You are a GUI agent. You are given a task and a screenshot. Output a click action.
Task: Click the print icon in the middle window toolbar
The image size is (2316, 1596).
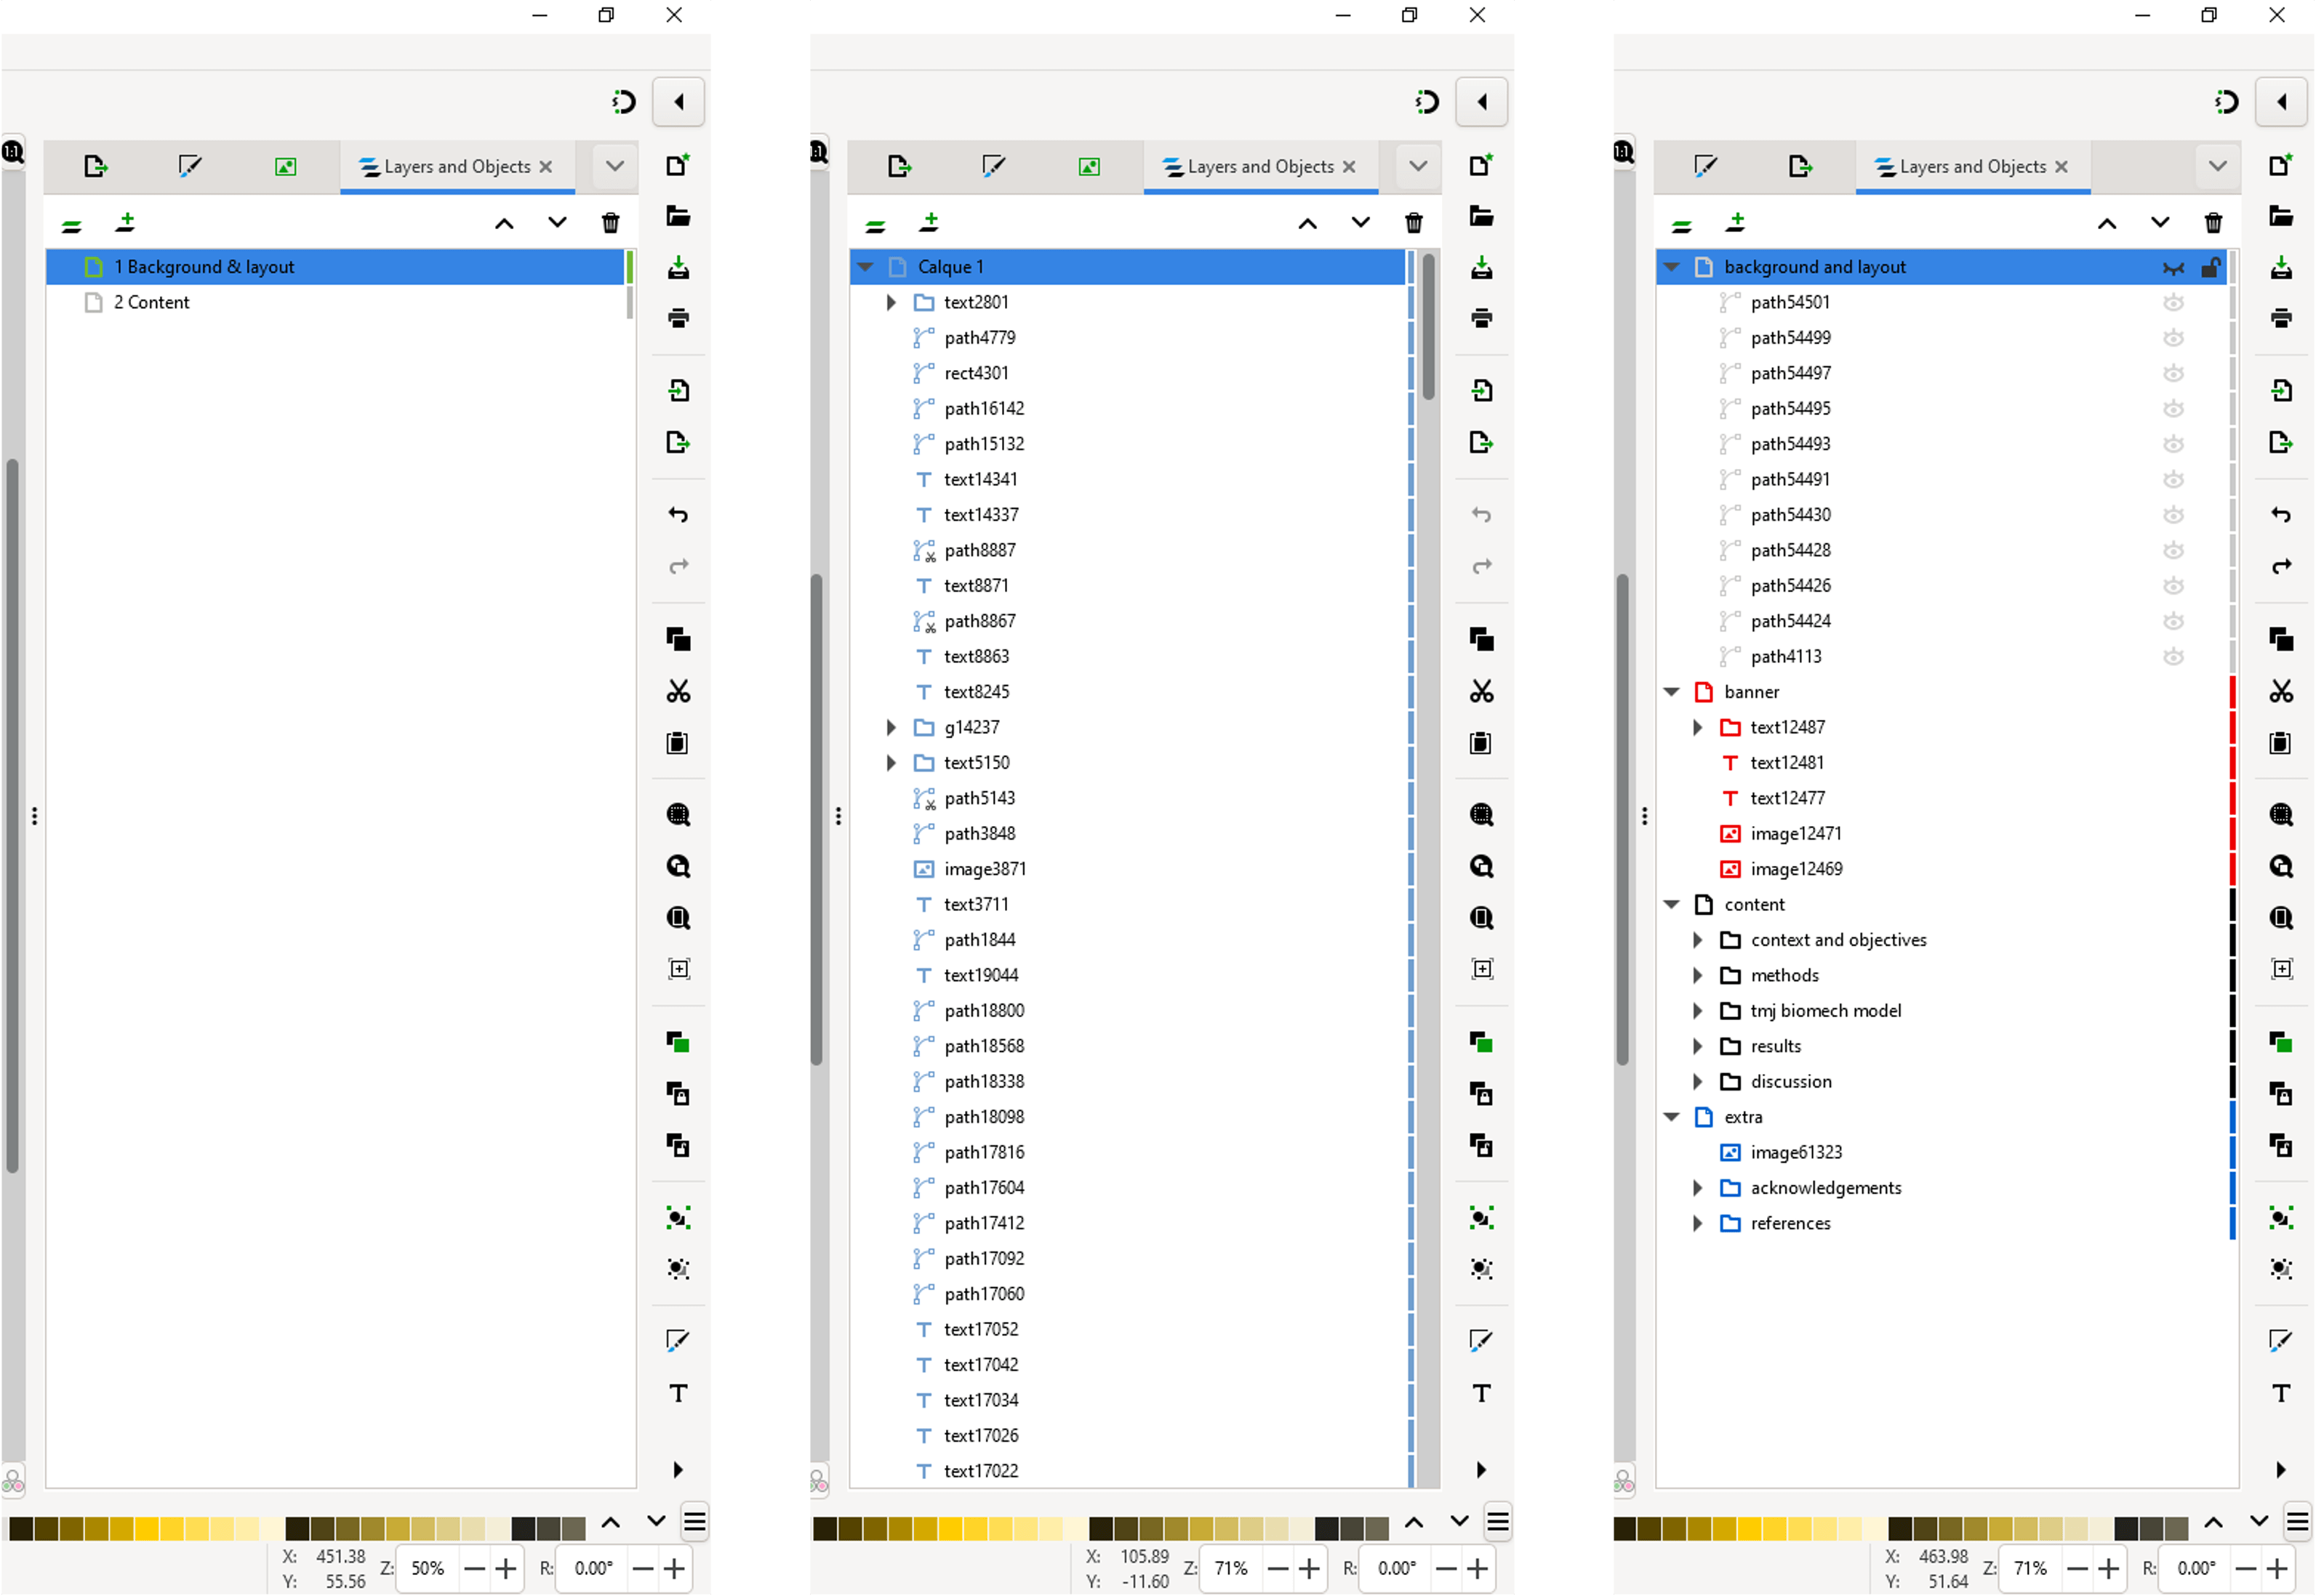1481,319
